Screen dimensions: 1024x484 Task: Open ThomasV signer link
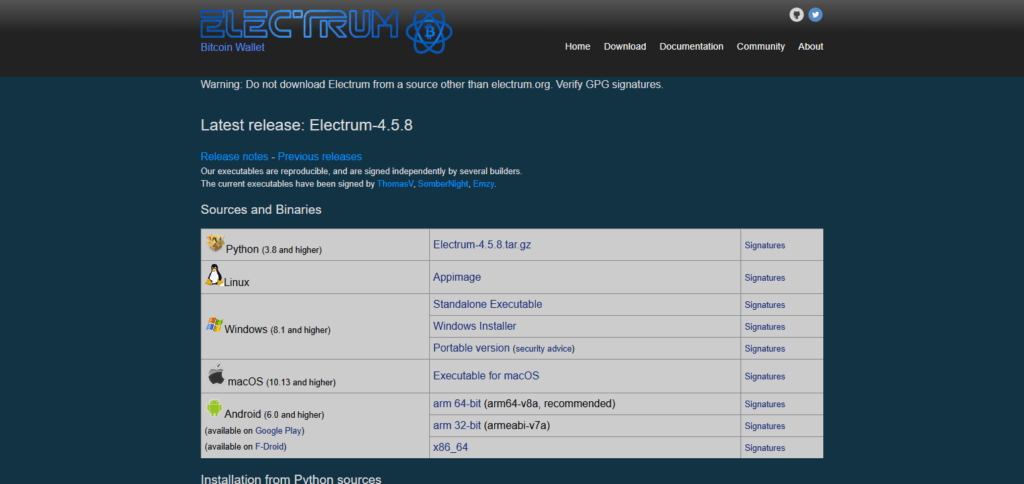(395, 184)
